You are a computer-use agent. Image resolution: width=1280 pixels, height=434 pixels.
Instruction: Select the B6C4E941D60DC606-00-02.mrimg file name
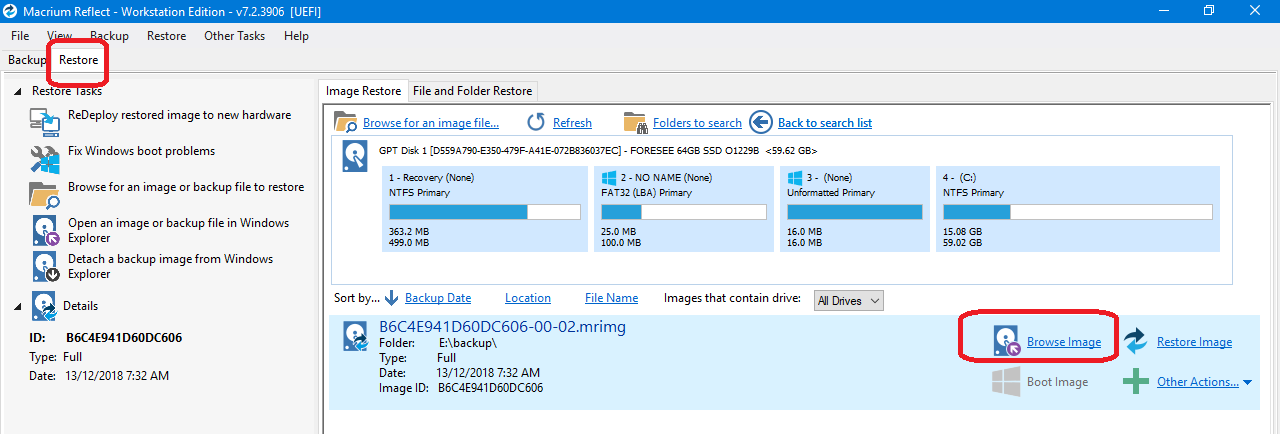(x=502, y=327)
